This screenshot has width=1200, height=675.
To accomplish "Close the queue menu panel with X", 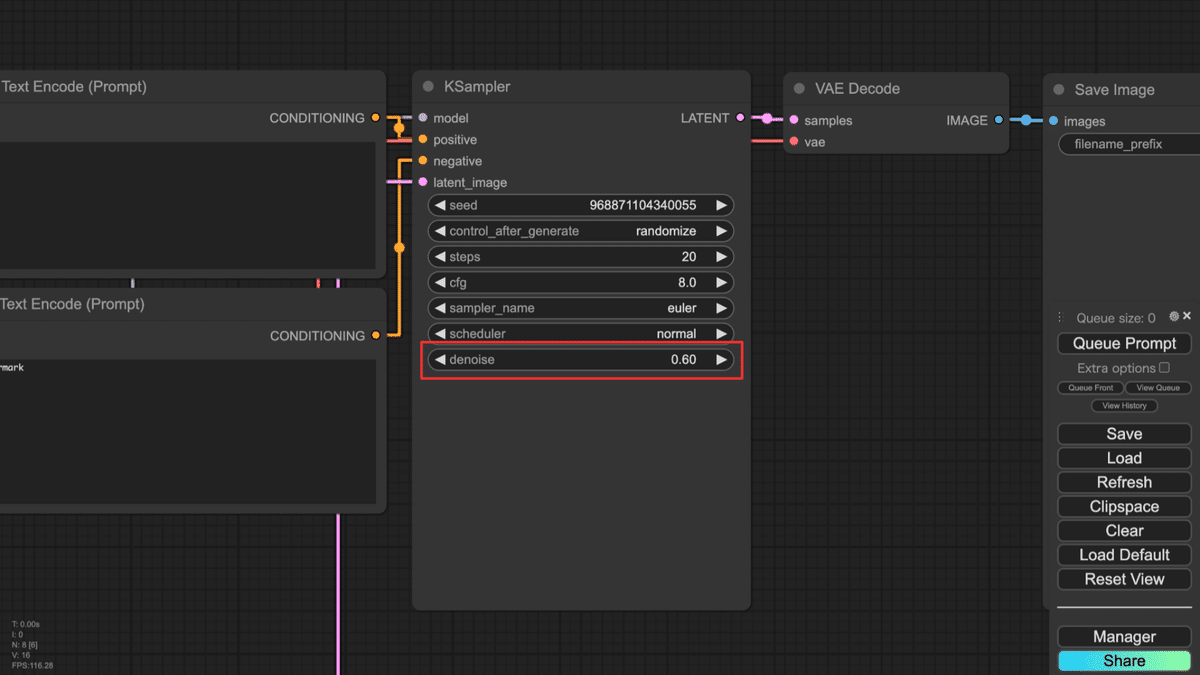I will point(1187,316).
